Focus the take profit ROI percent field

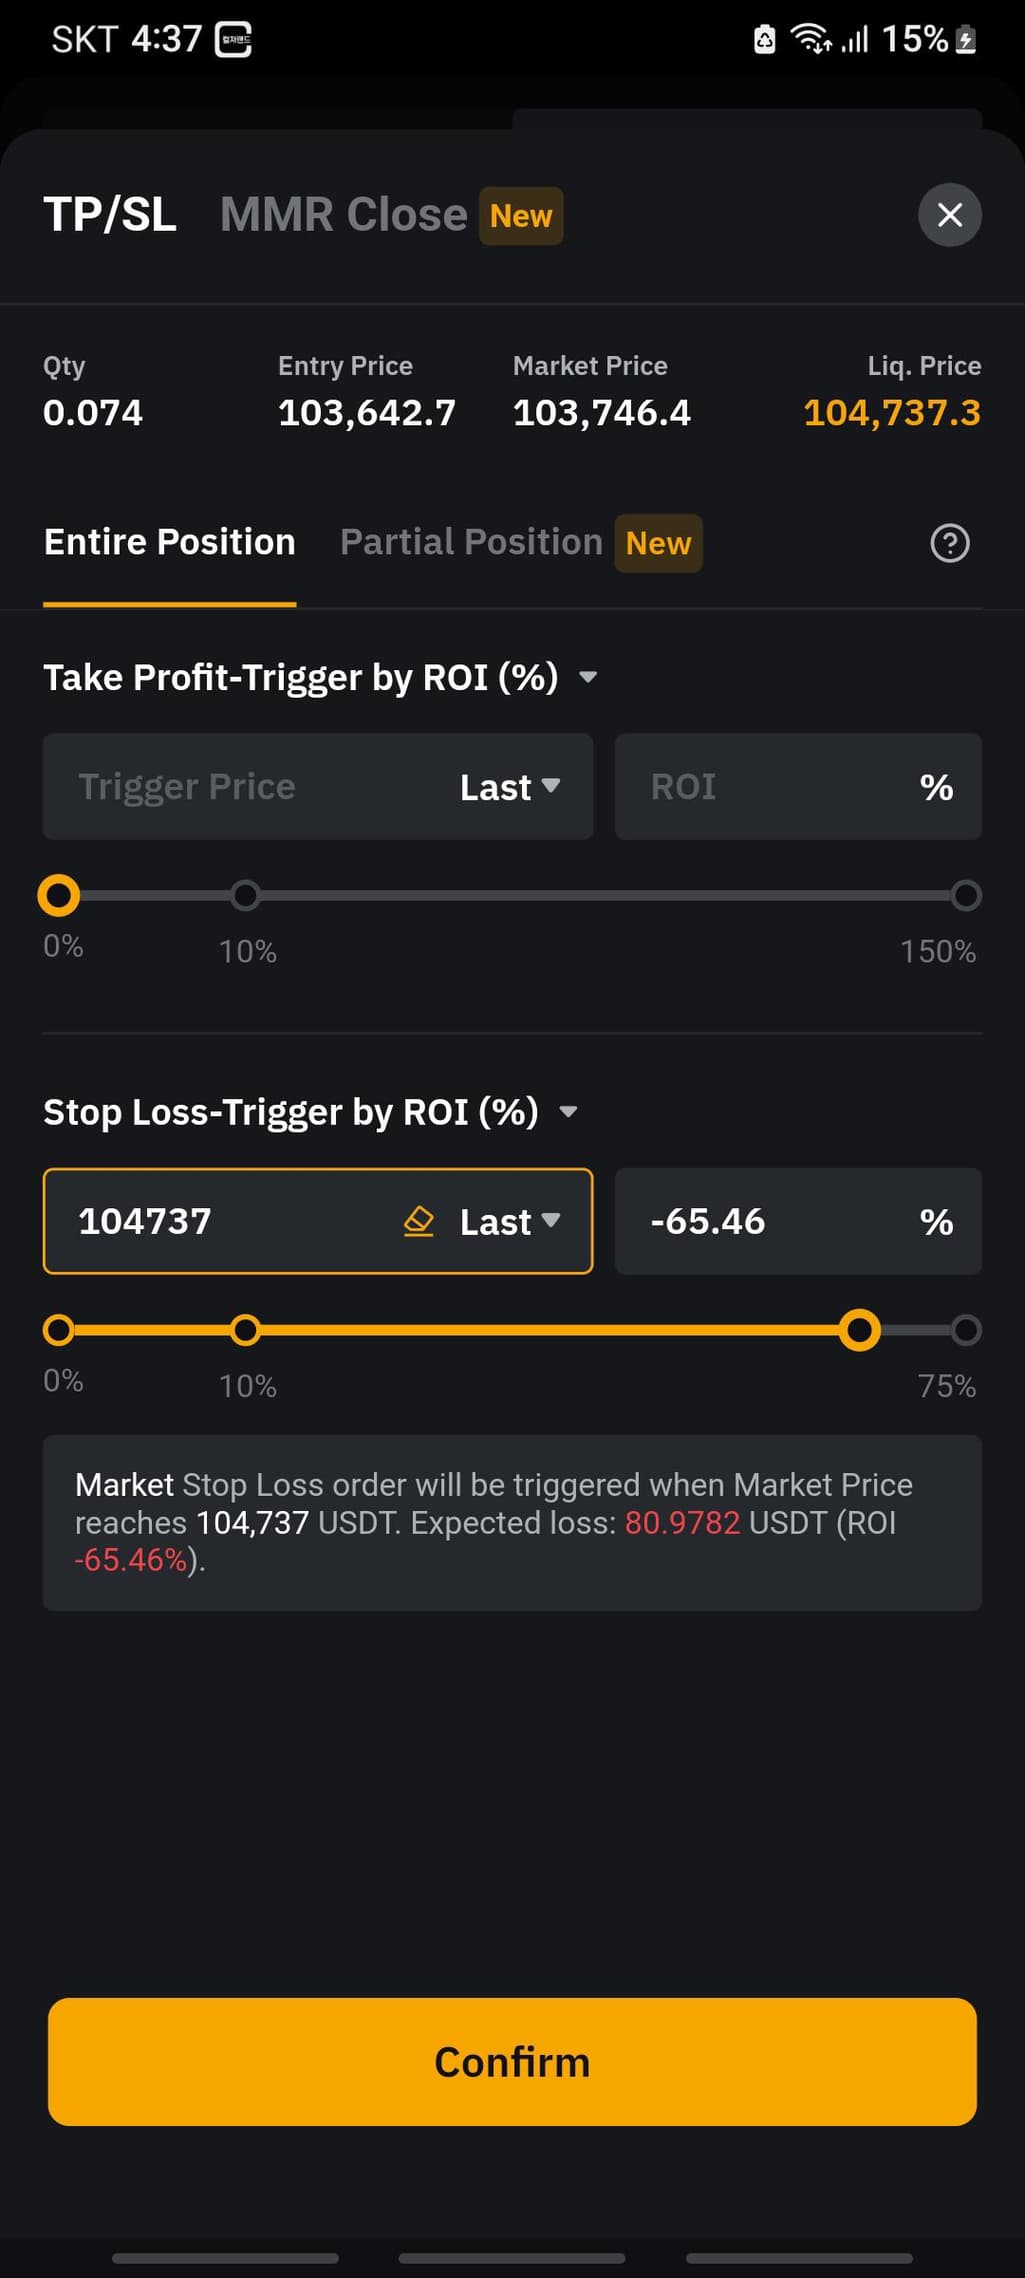coord(798,787)
